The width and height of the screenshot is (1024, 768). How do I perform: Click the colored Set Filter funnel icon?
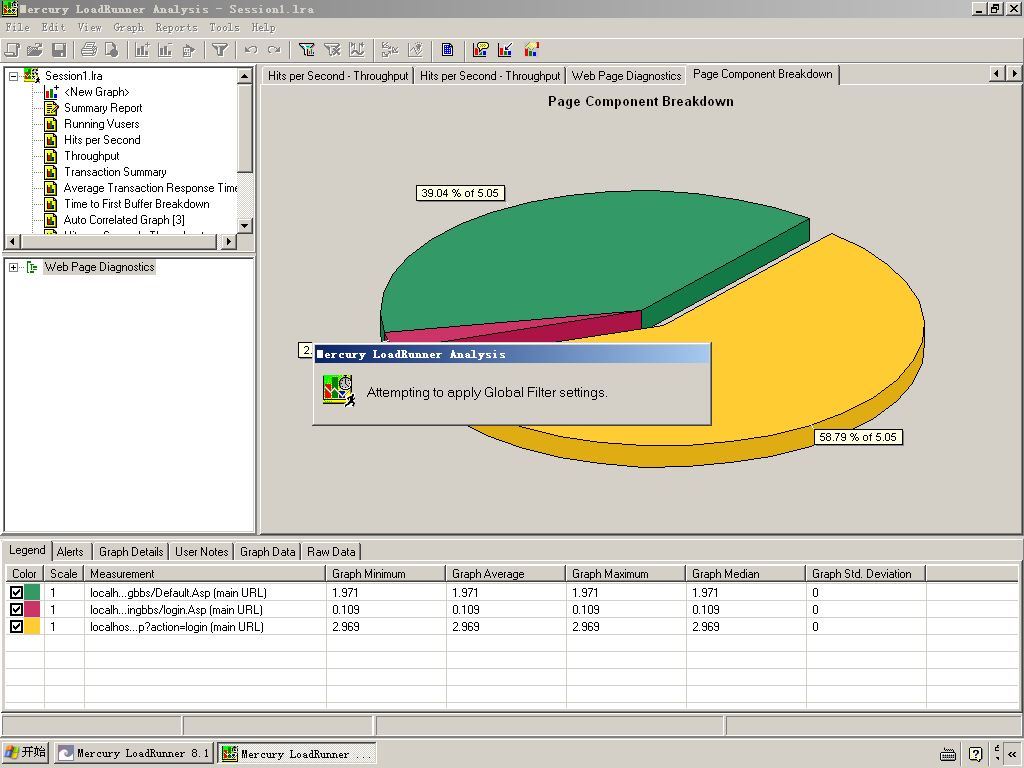(x=306, y=50)
